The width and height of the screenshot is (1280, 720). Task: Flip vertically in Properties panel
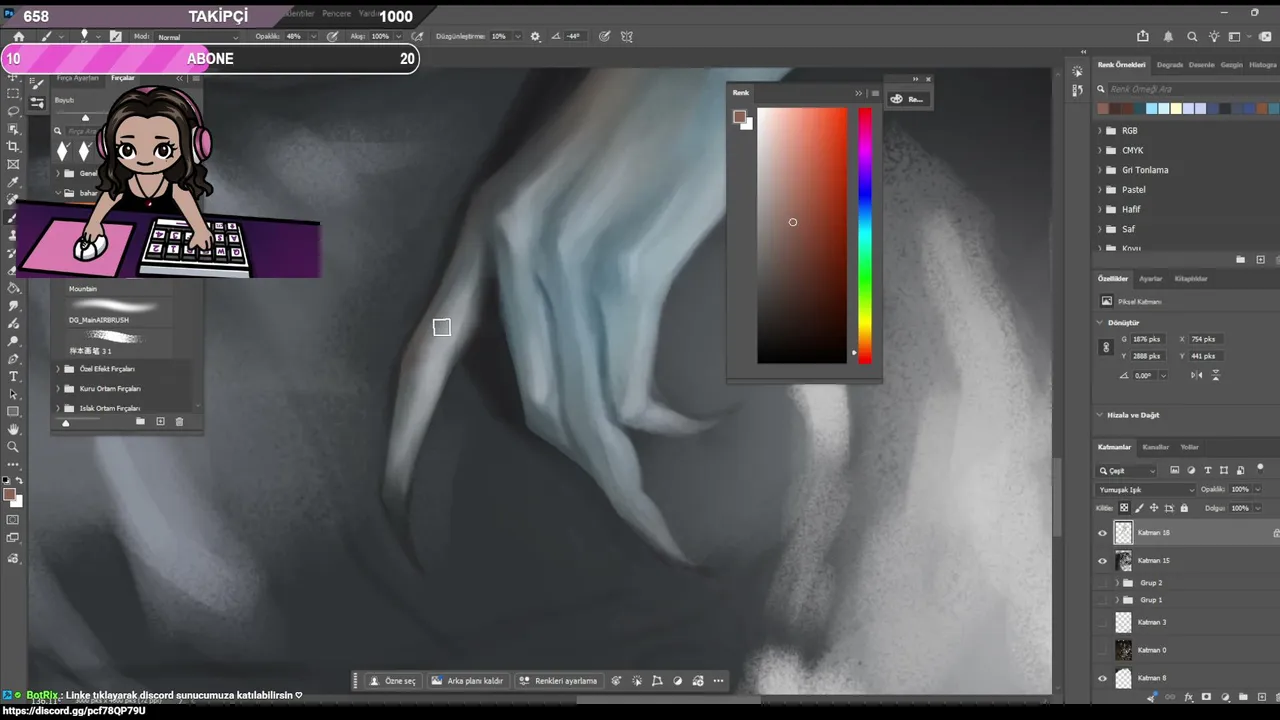(x=1216, y=375)
